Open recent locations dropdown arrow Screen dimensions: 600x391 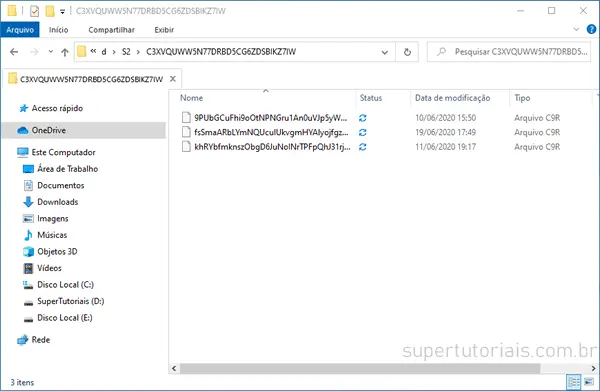[x=51, y=52]
